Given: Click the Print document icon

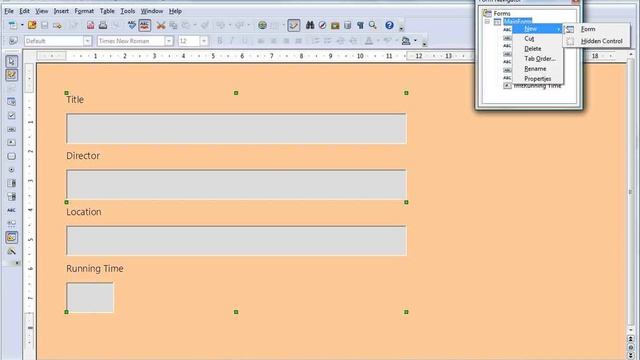Looking at the screenshot, I should (x=103, y=25).
